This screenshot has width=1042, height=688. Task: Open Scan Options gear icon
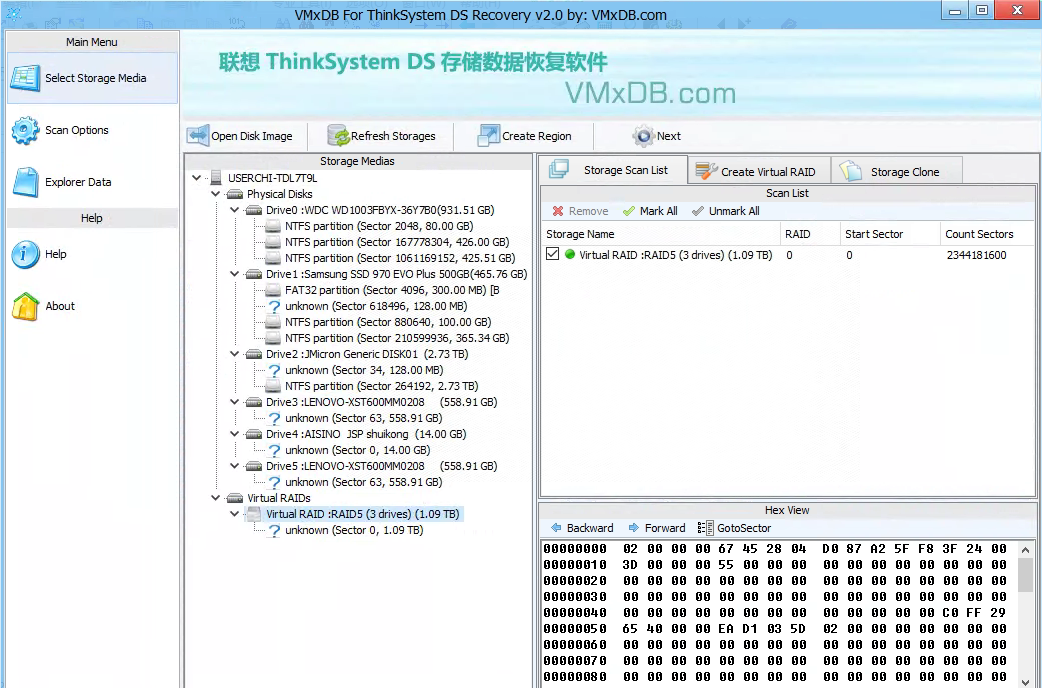point(25,130)
